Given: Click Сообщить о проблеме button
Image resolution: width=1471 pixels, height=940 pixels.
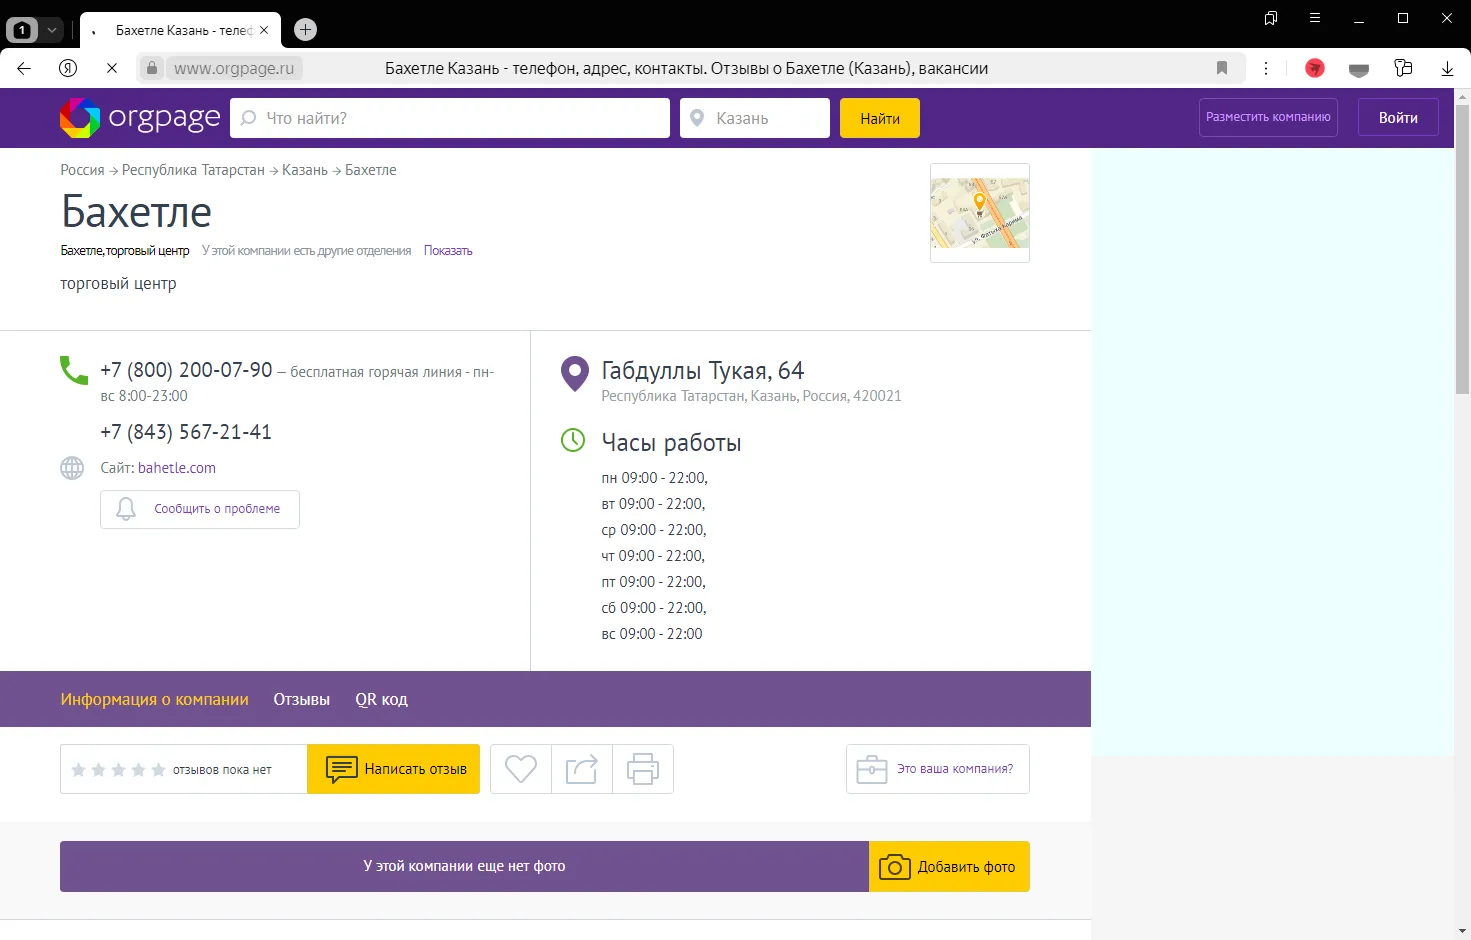Looking at the screenshot, I should pyautogui.click(x=200, y=509).
